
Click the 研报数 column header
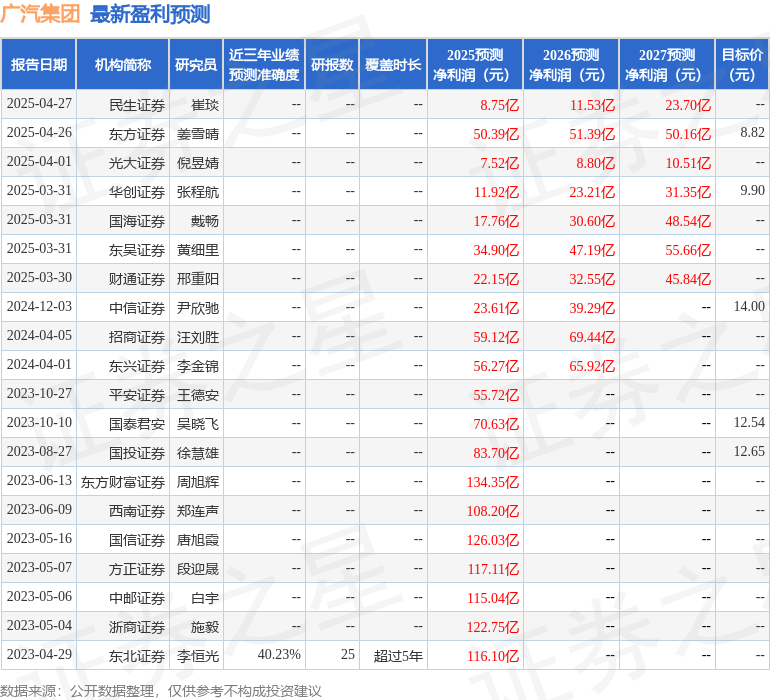pos(332,65)
